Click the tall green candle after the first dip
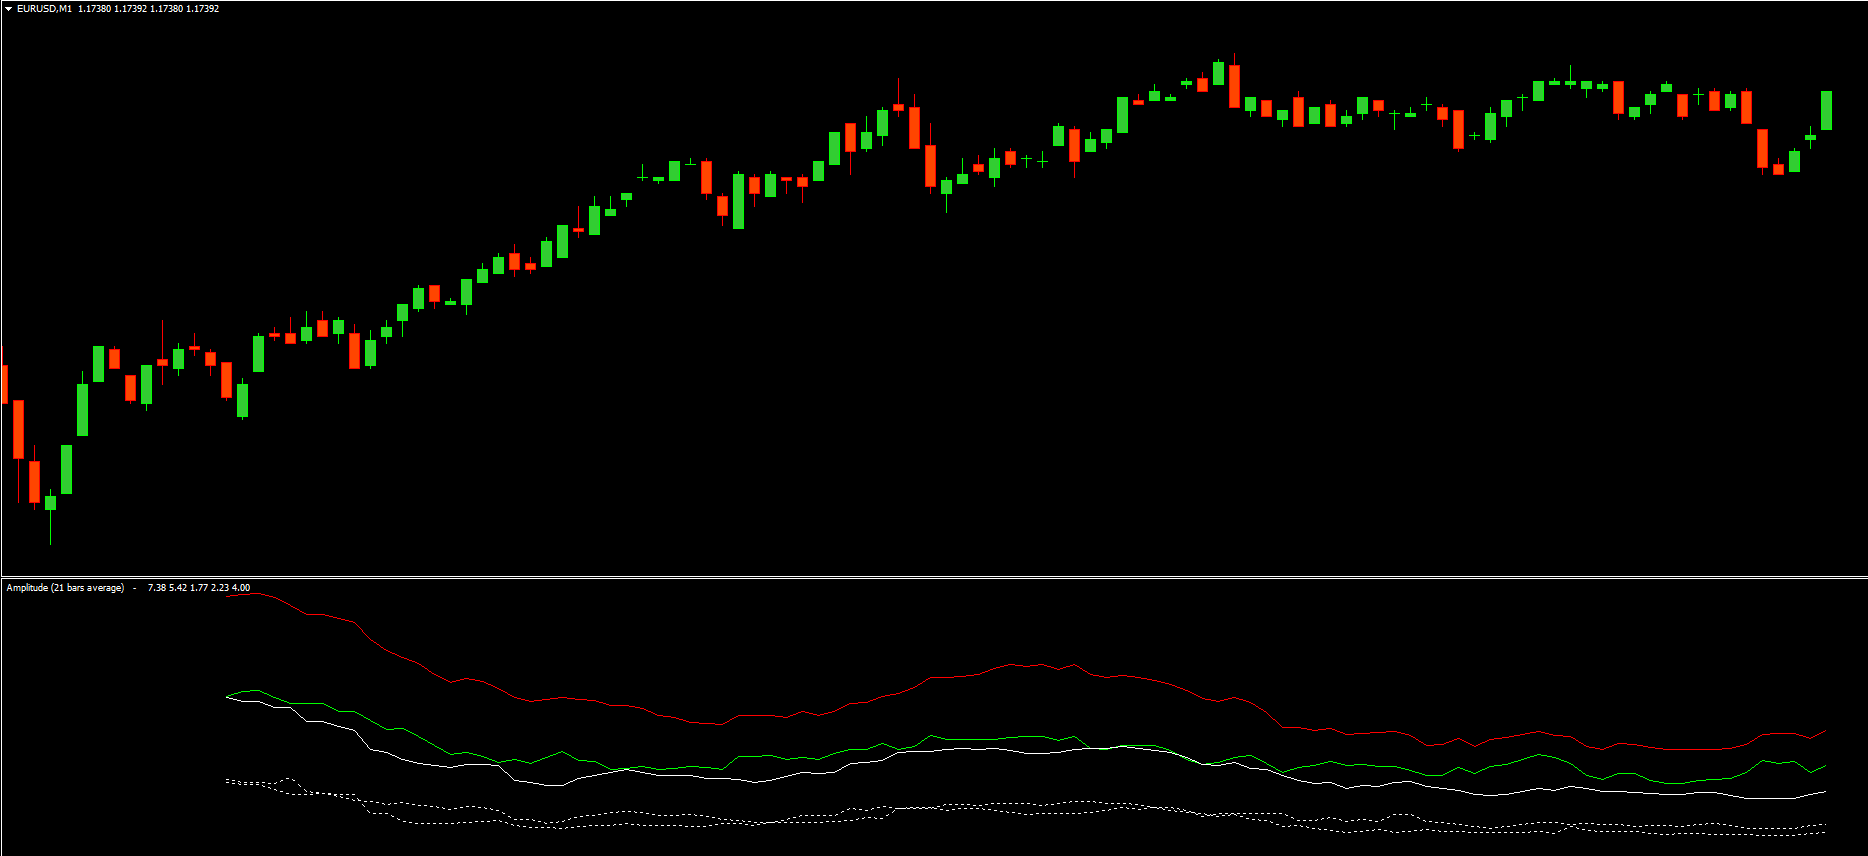The width and height of the screenshot is (1868, 856). 82,409
